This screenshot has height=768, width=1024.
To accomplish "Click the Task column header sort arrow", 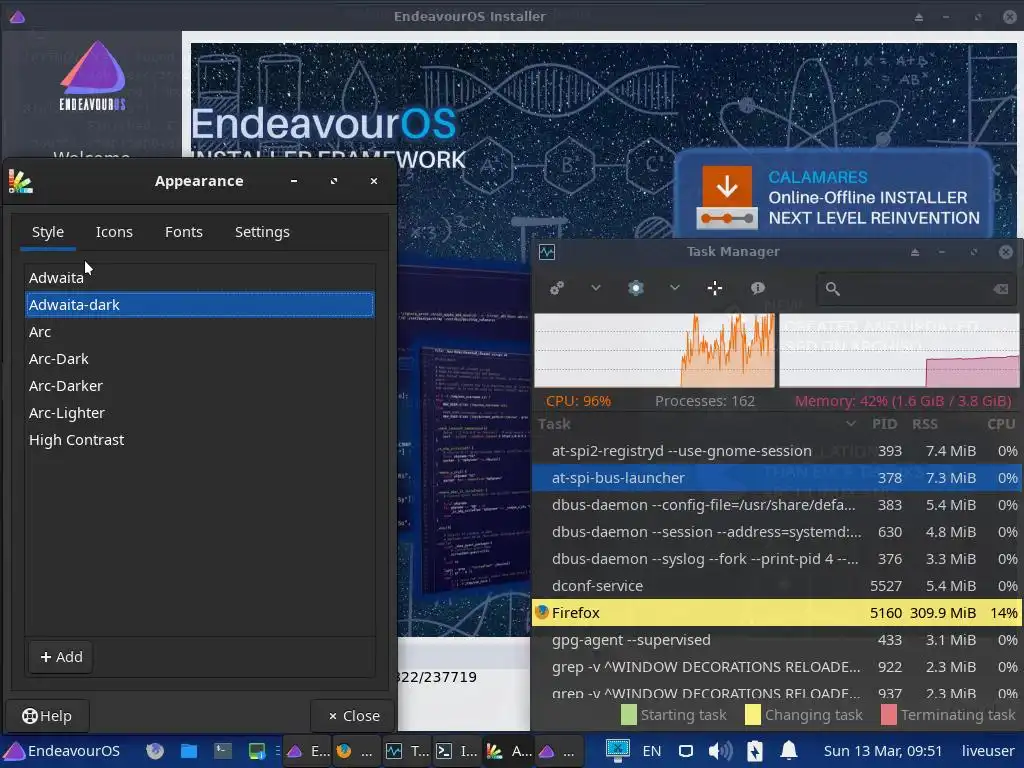I will pos(851,424).
